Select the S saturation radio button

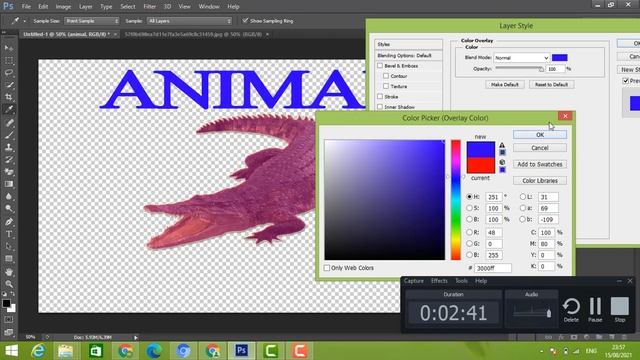[469, 208]
